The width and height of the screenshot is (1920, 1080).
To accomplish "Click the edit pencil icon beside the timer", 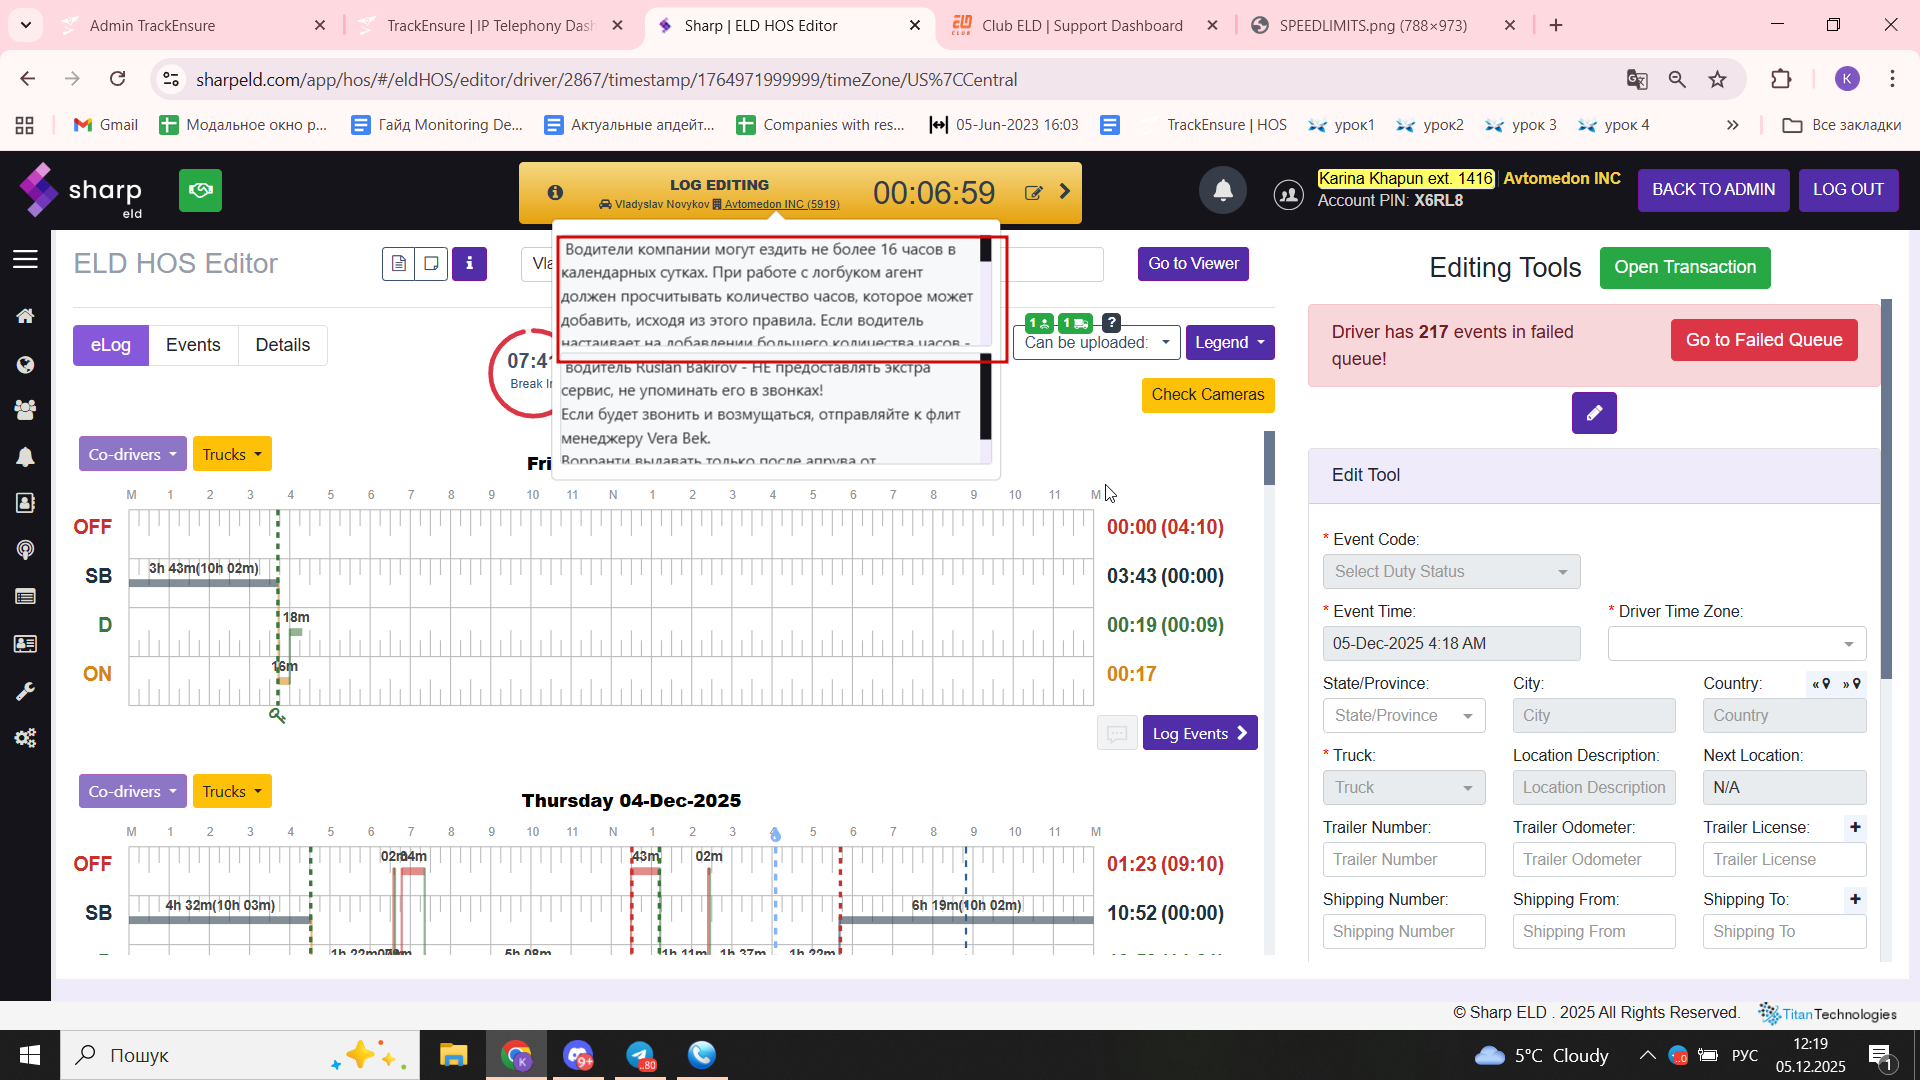I will coord(1033,193).
